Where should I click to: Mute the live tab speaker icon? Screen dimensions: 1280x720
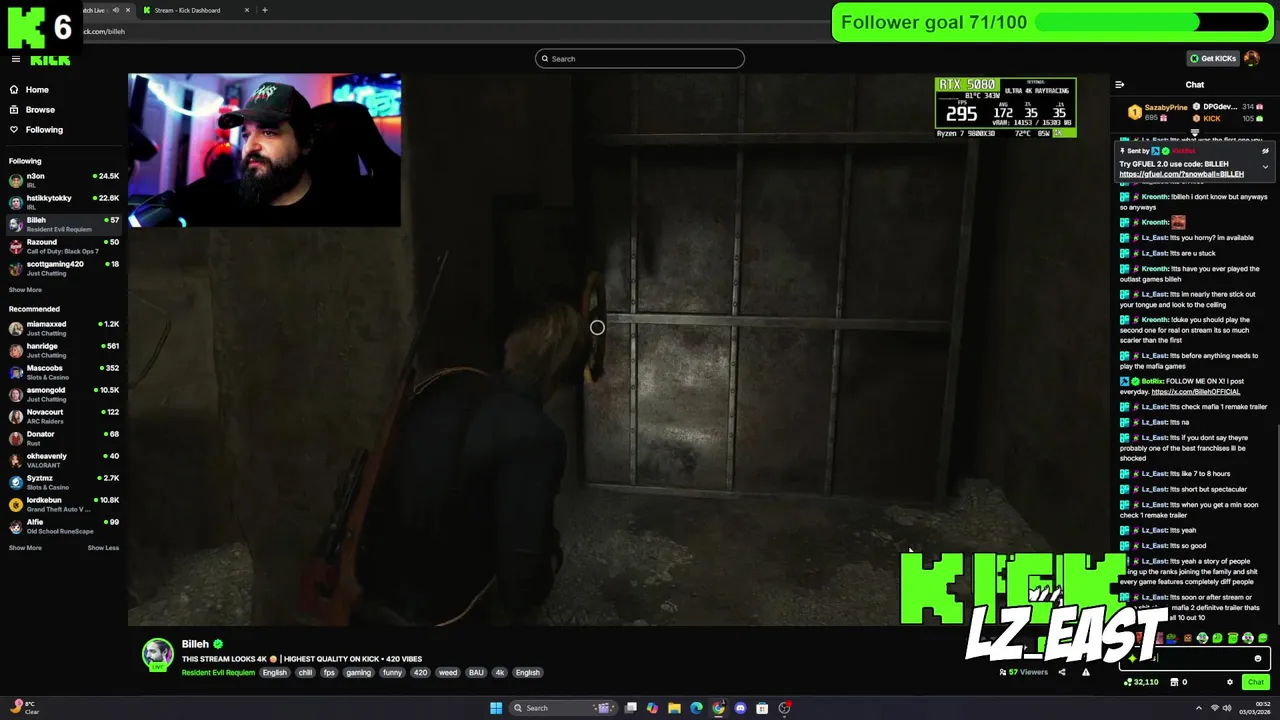point(115,10)
